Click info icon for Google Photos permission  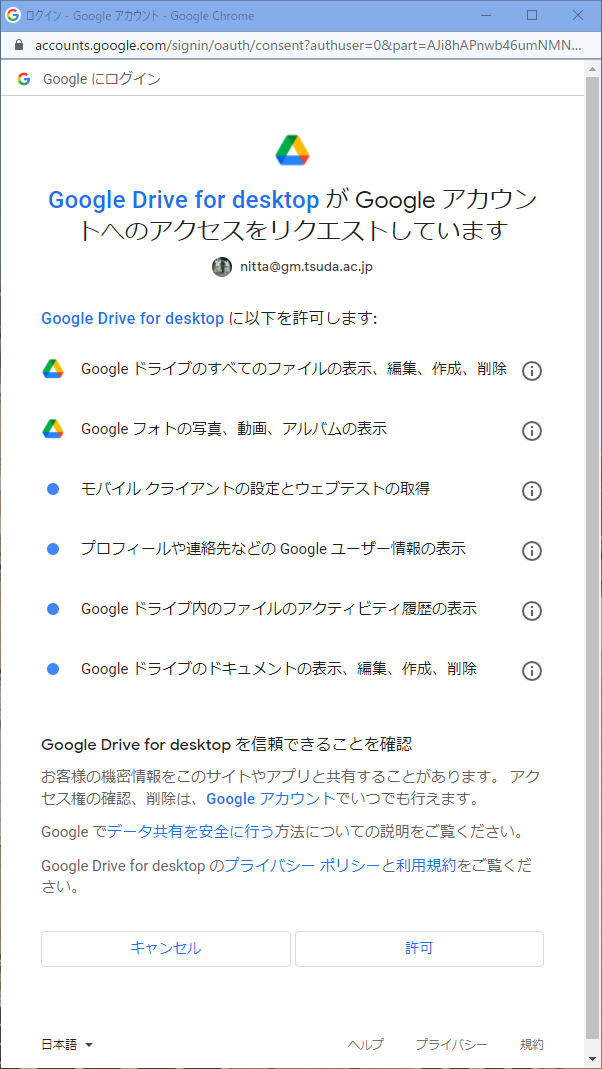[x=532, y=431]
